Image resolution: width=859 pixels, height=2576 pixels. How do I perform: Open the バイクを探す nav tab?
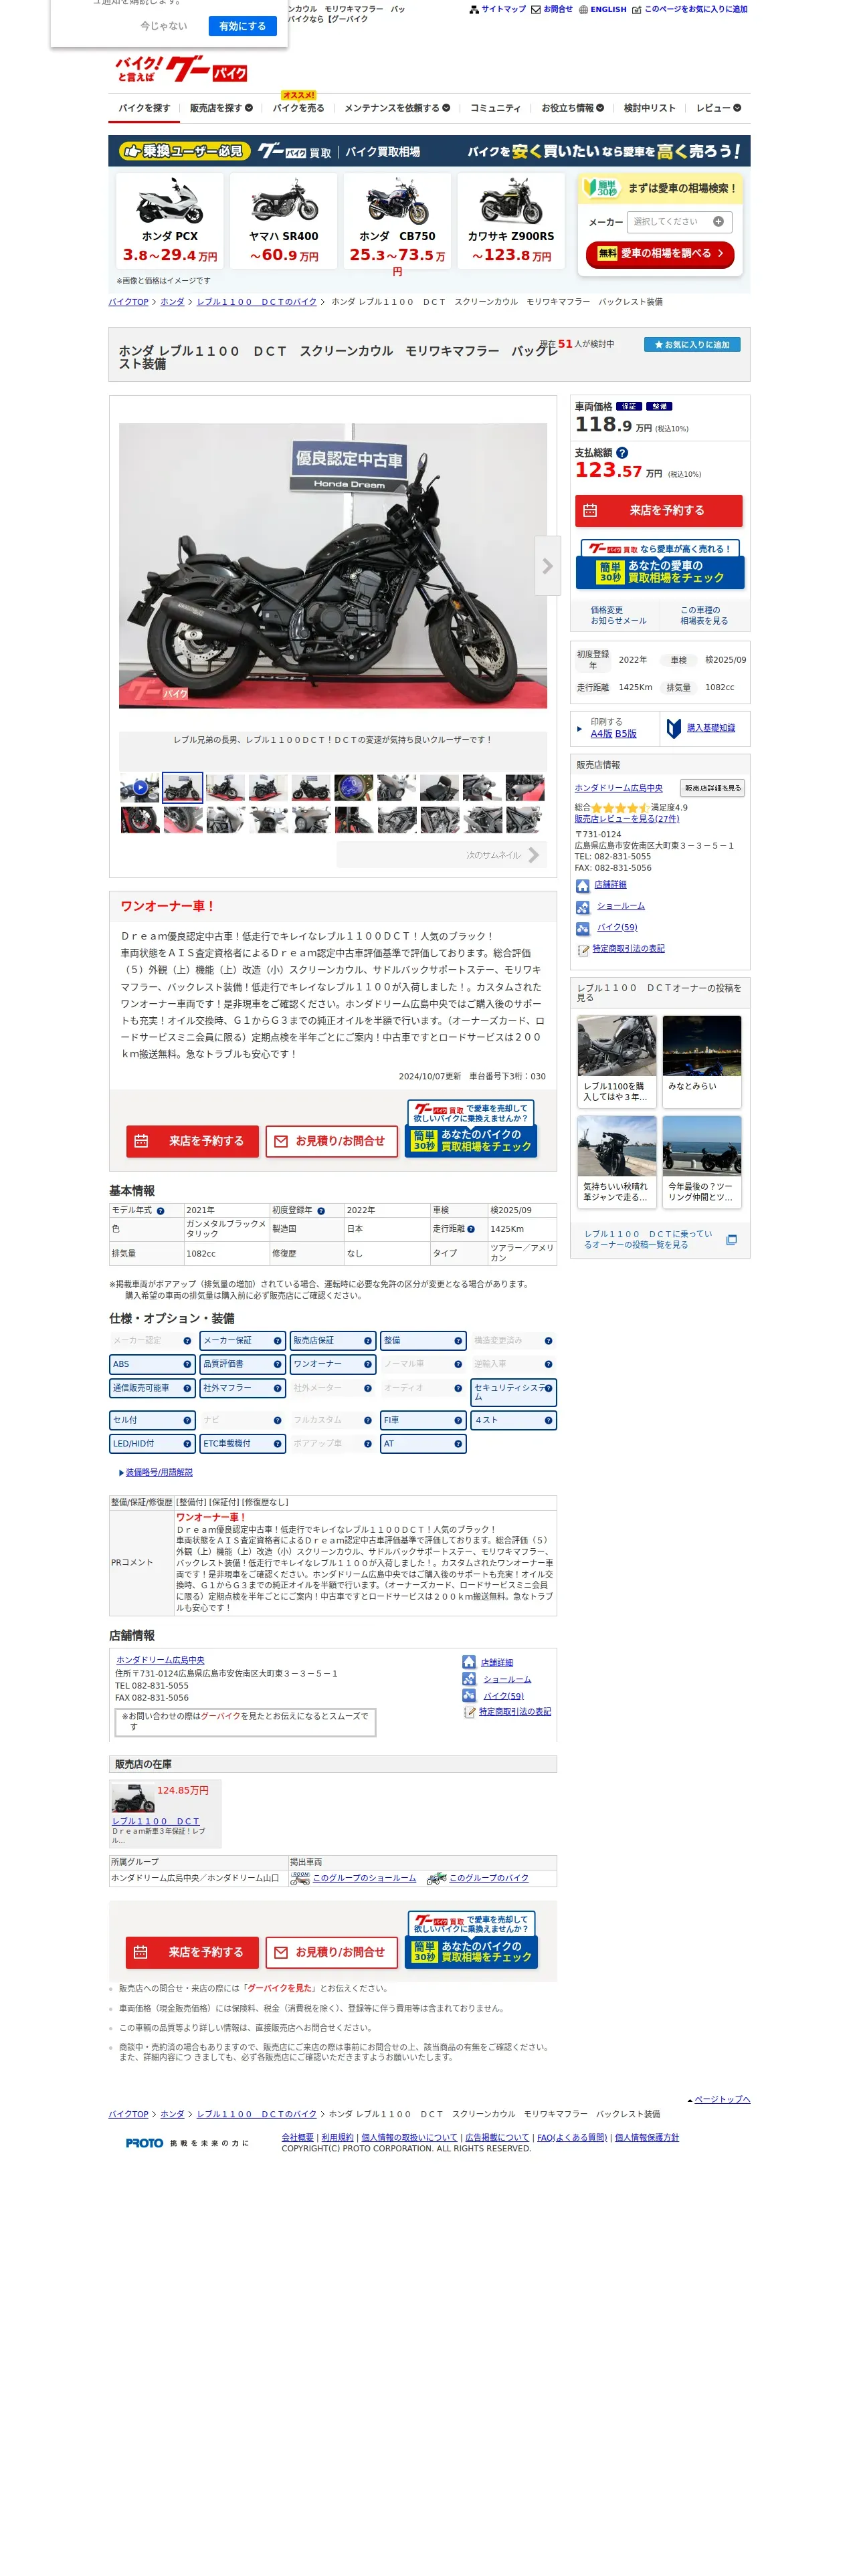(x=144, y=108)
